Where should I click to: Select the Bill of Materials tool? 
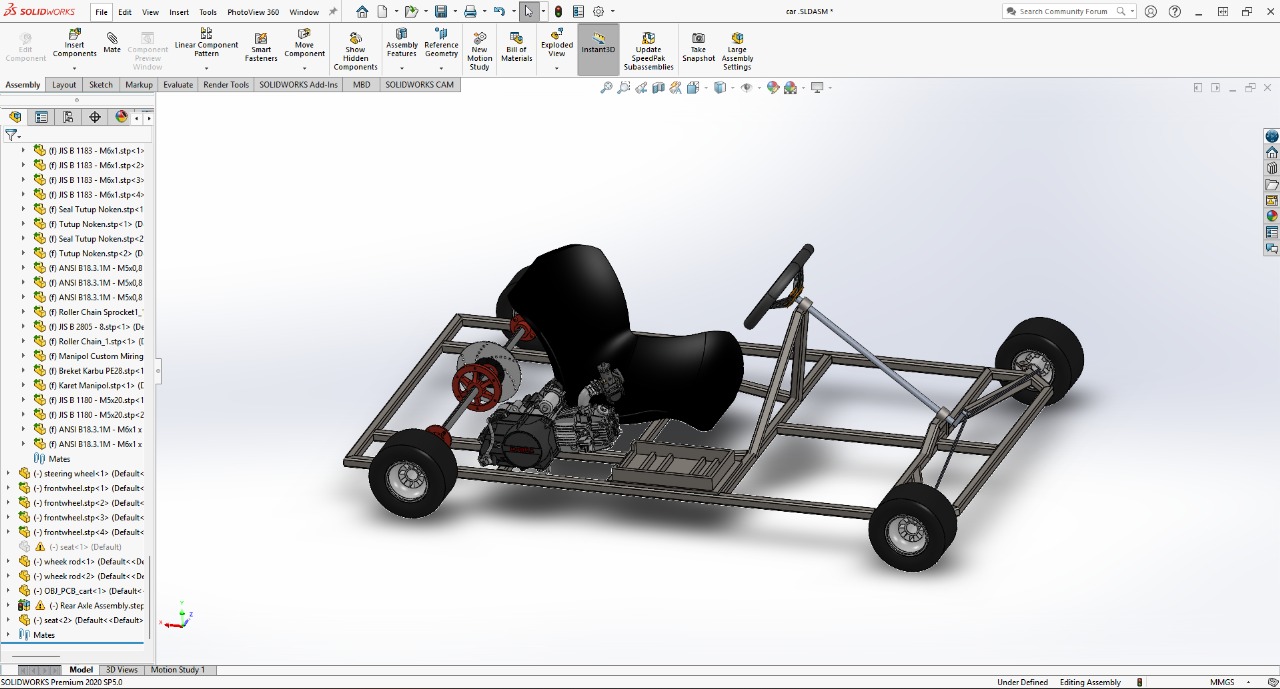coord(516,43)
